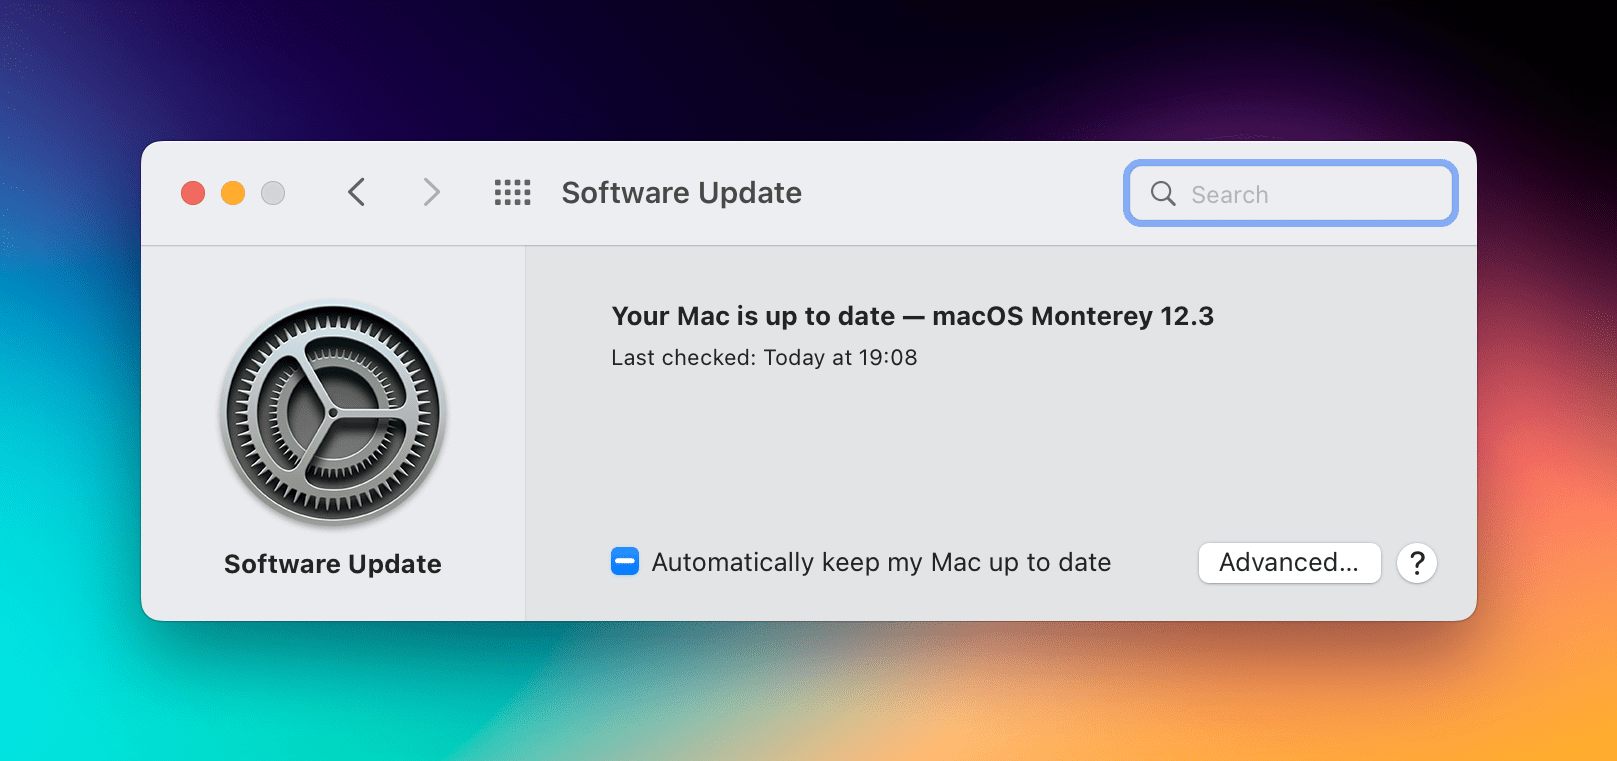Click the "Search" placeholder text

pos(1229,194)
